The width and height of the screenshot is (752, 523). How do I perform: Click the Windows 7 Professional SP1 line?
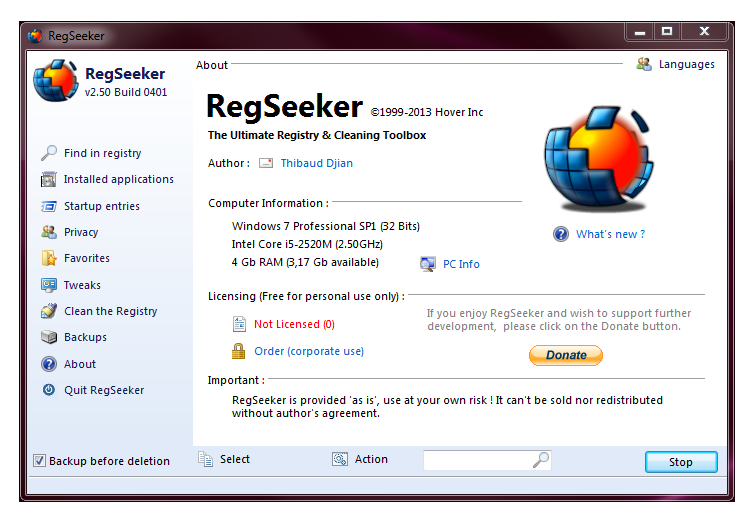326,226
